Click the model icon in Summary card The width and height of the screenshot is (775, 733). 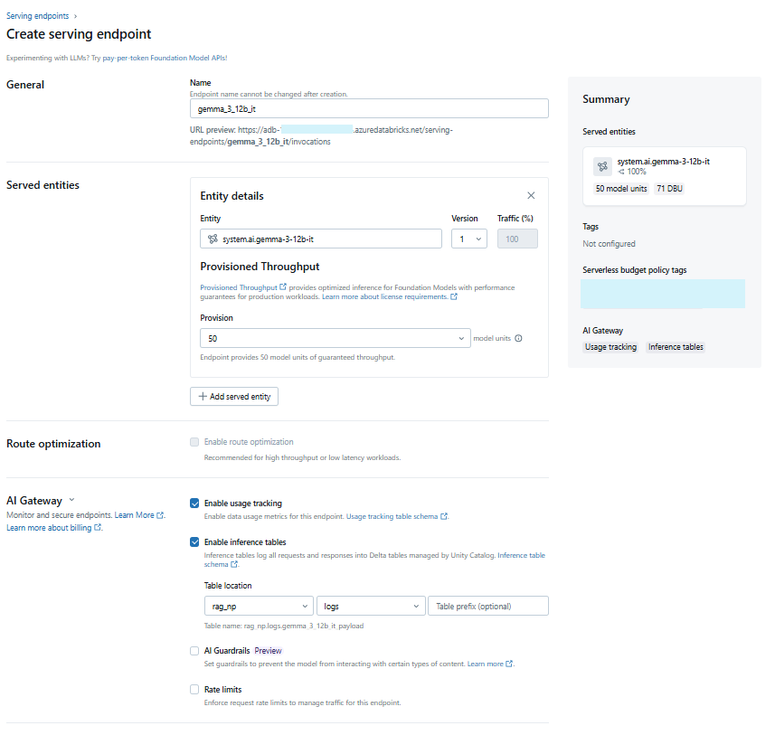click(x=602, y=166)
